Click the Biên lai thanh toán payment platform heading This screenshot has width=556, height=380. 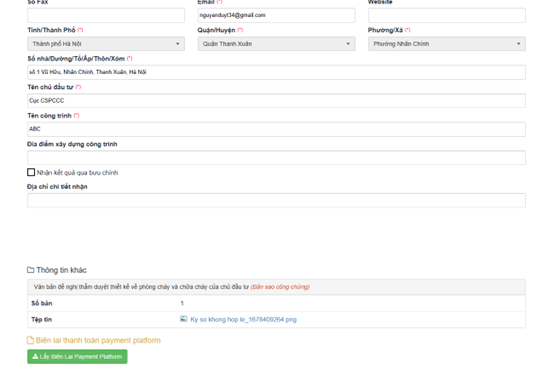98,340
